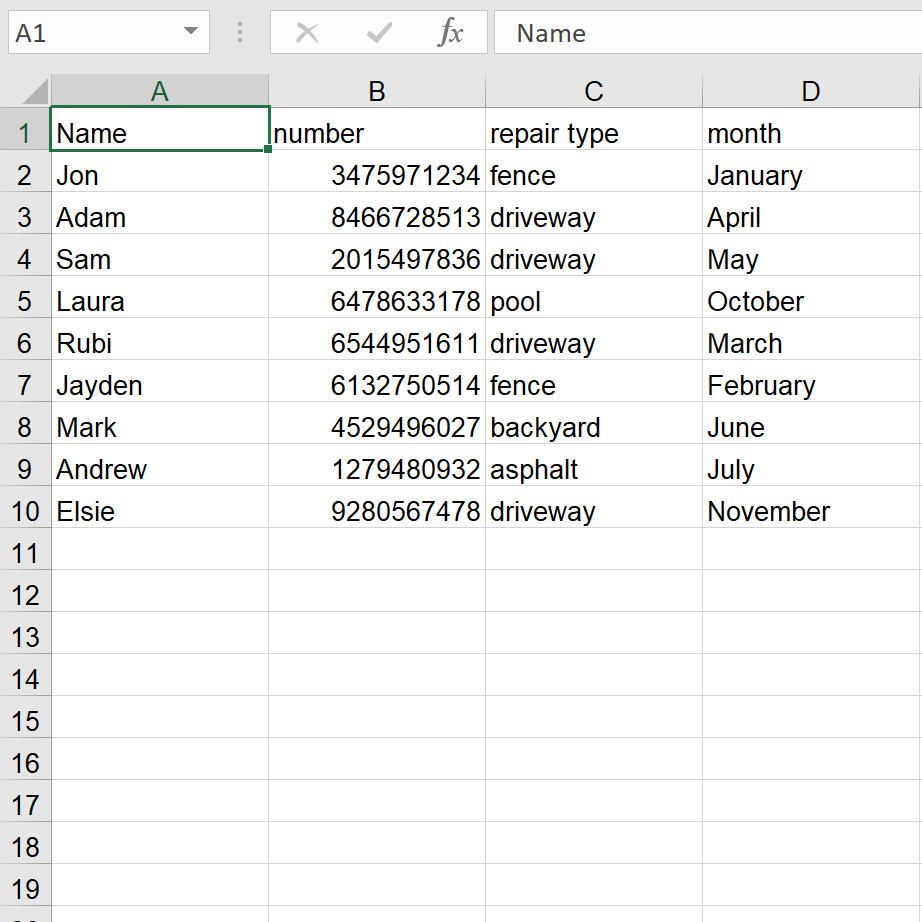Select column C header
Screen dimensions: 922x922
tap(594, 91)
